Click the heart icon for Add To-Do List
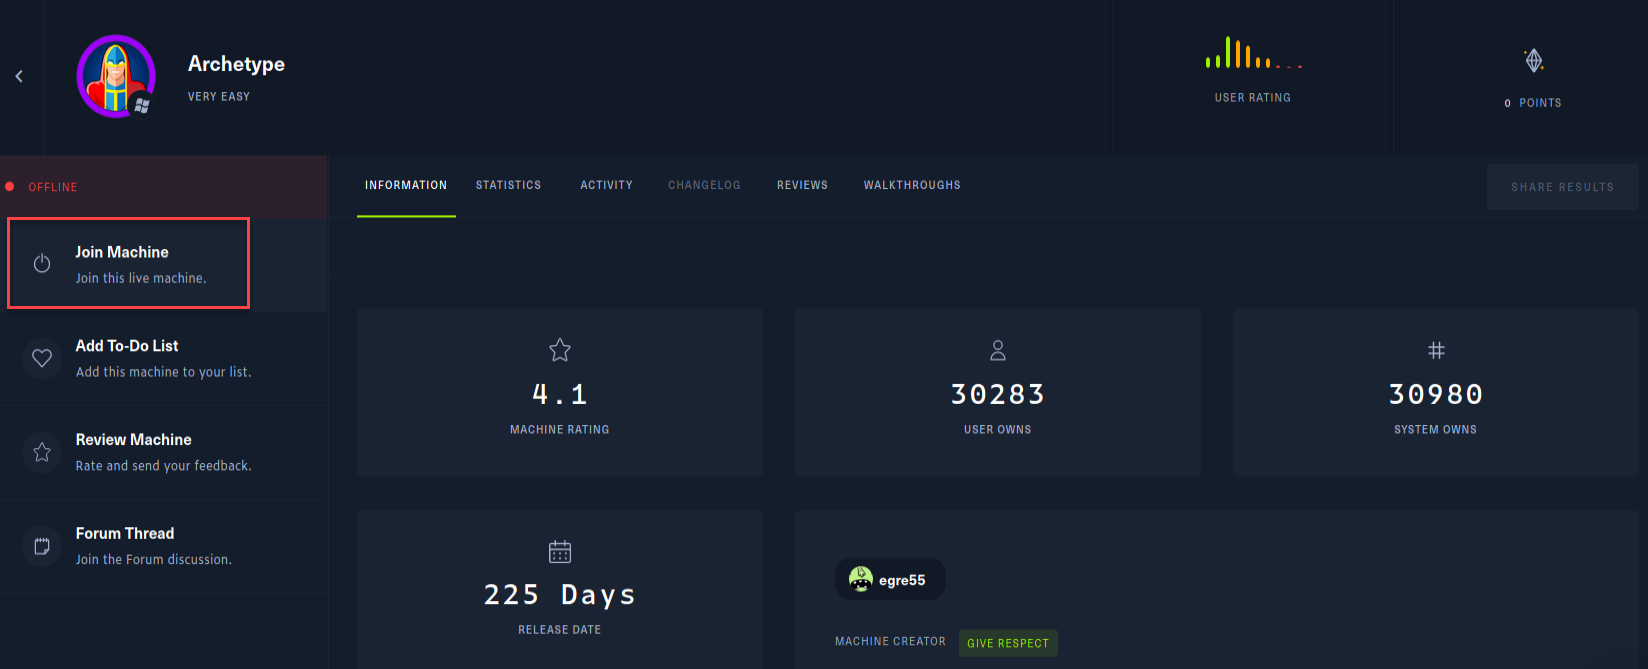Image resolution: width=1648 pixels, height=669 pixels. 42,358
